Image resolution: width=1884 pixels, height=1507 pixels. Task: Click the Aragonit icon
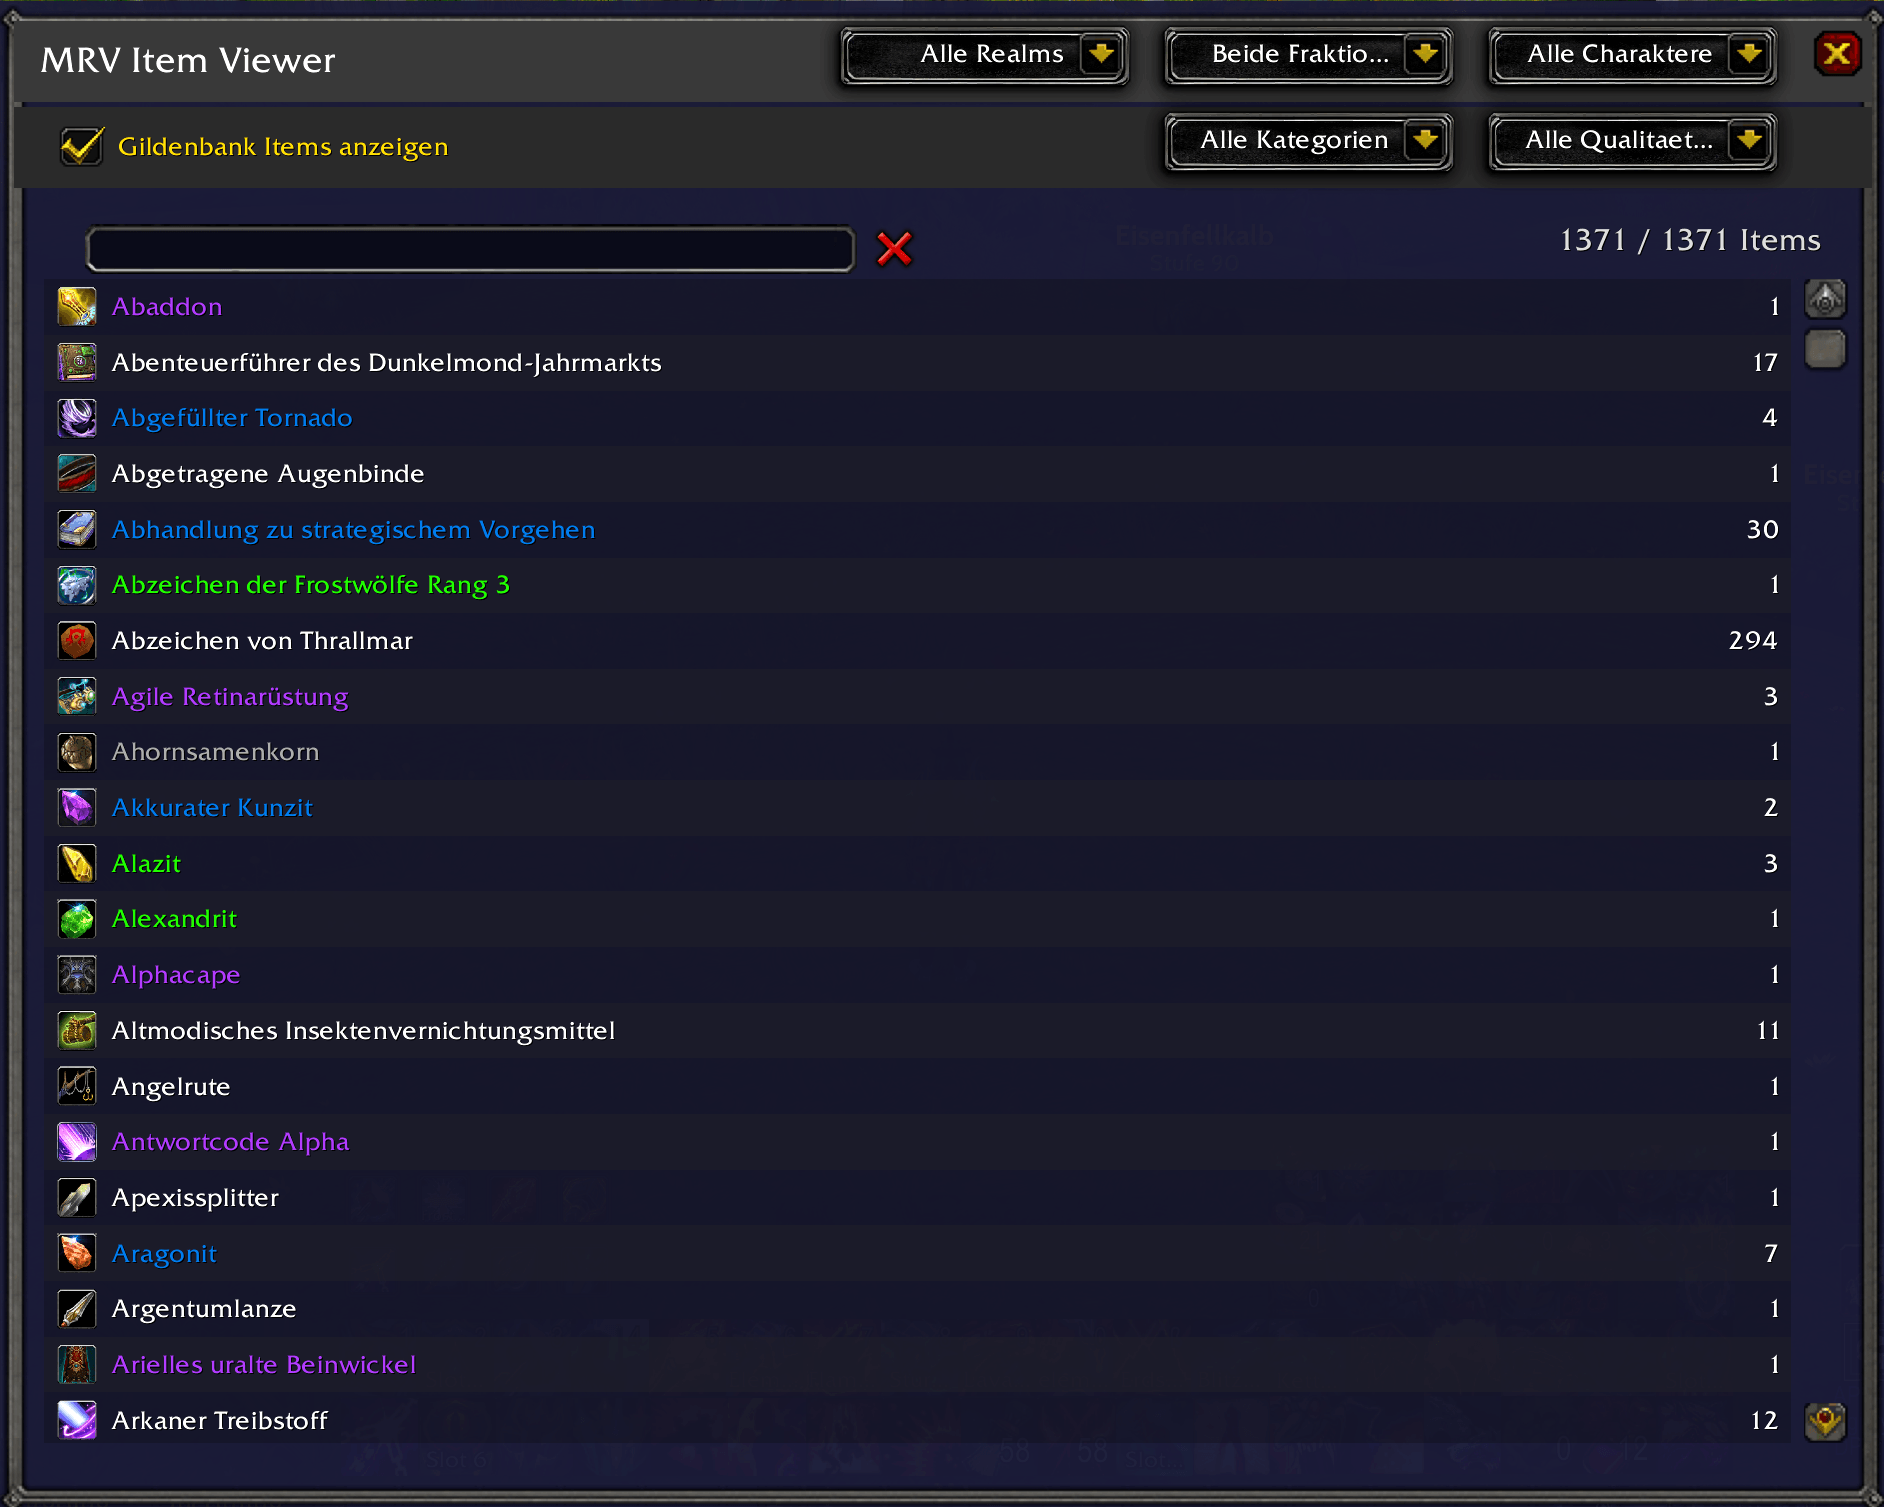[x=77, y=1253]
